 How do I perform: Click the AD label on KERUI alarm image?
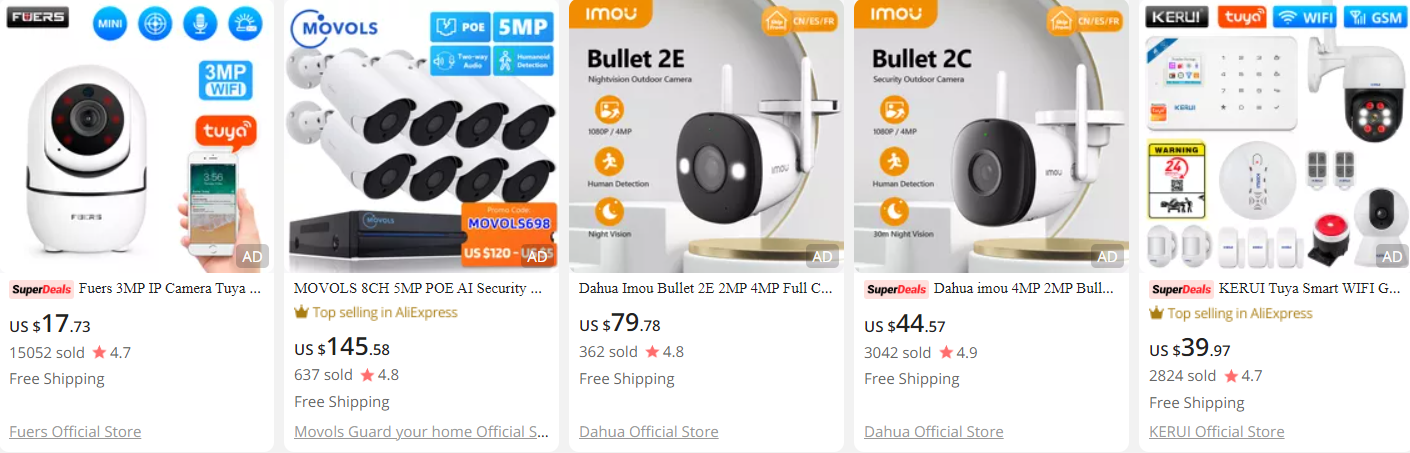pyautogui.click(x=1392, y=257)
